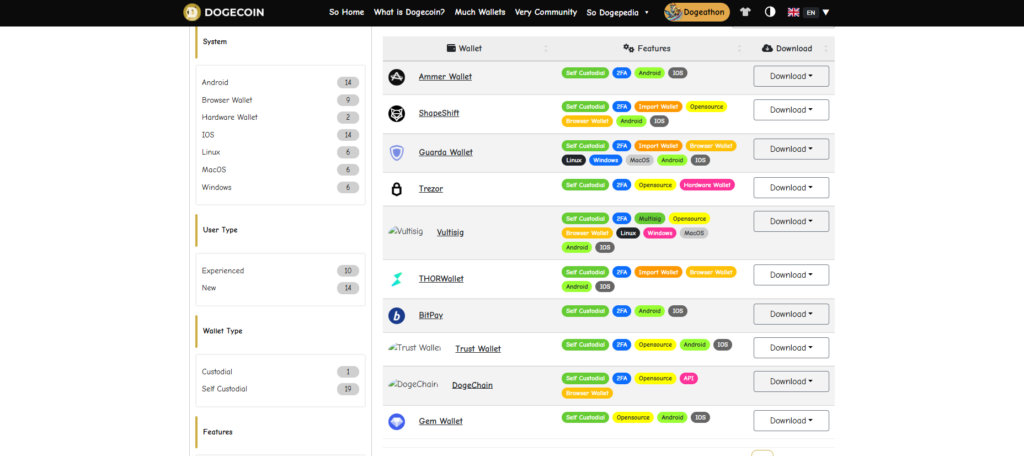Click the Gem Wallet diamond icon
The height and width of the screenshot is (456, 1024).
coord(396,422)
